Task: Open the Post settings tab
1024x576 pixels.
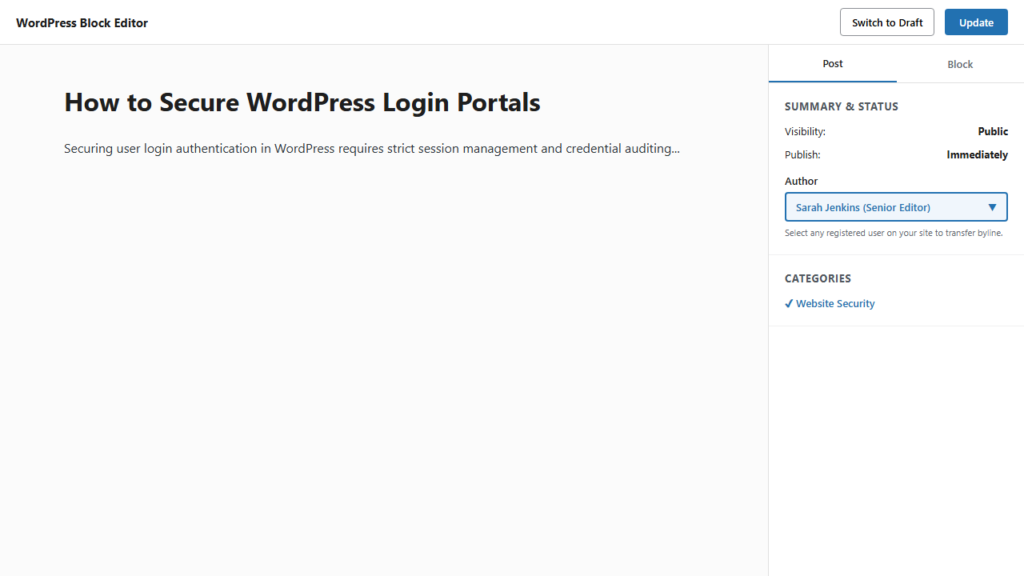Action: (832, 64)
